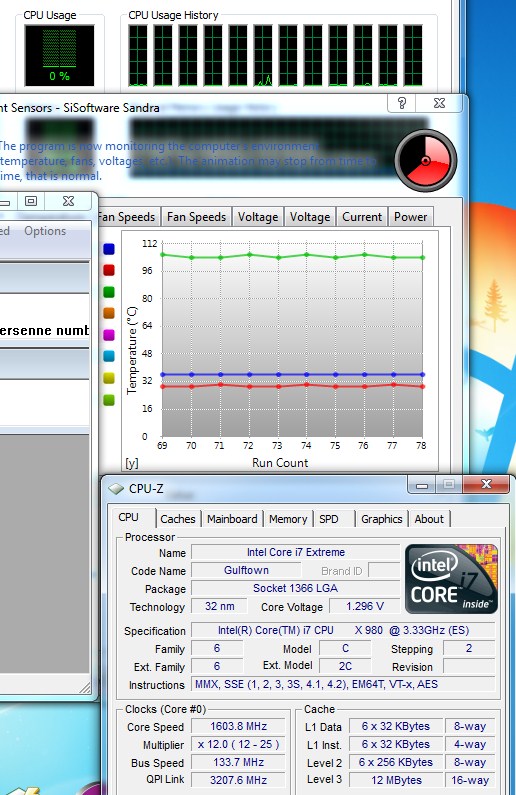
Task: Click the Package value Socket 1366 LGA
Action: (296, 589)
